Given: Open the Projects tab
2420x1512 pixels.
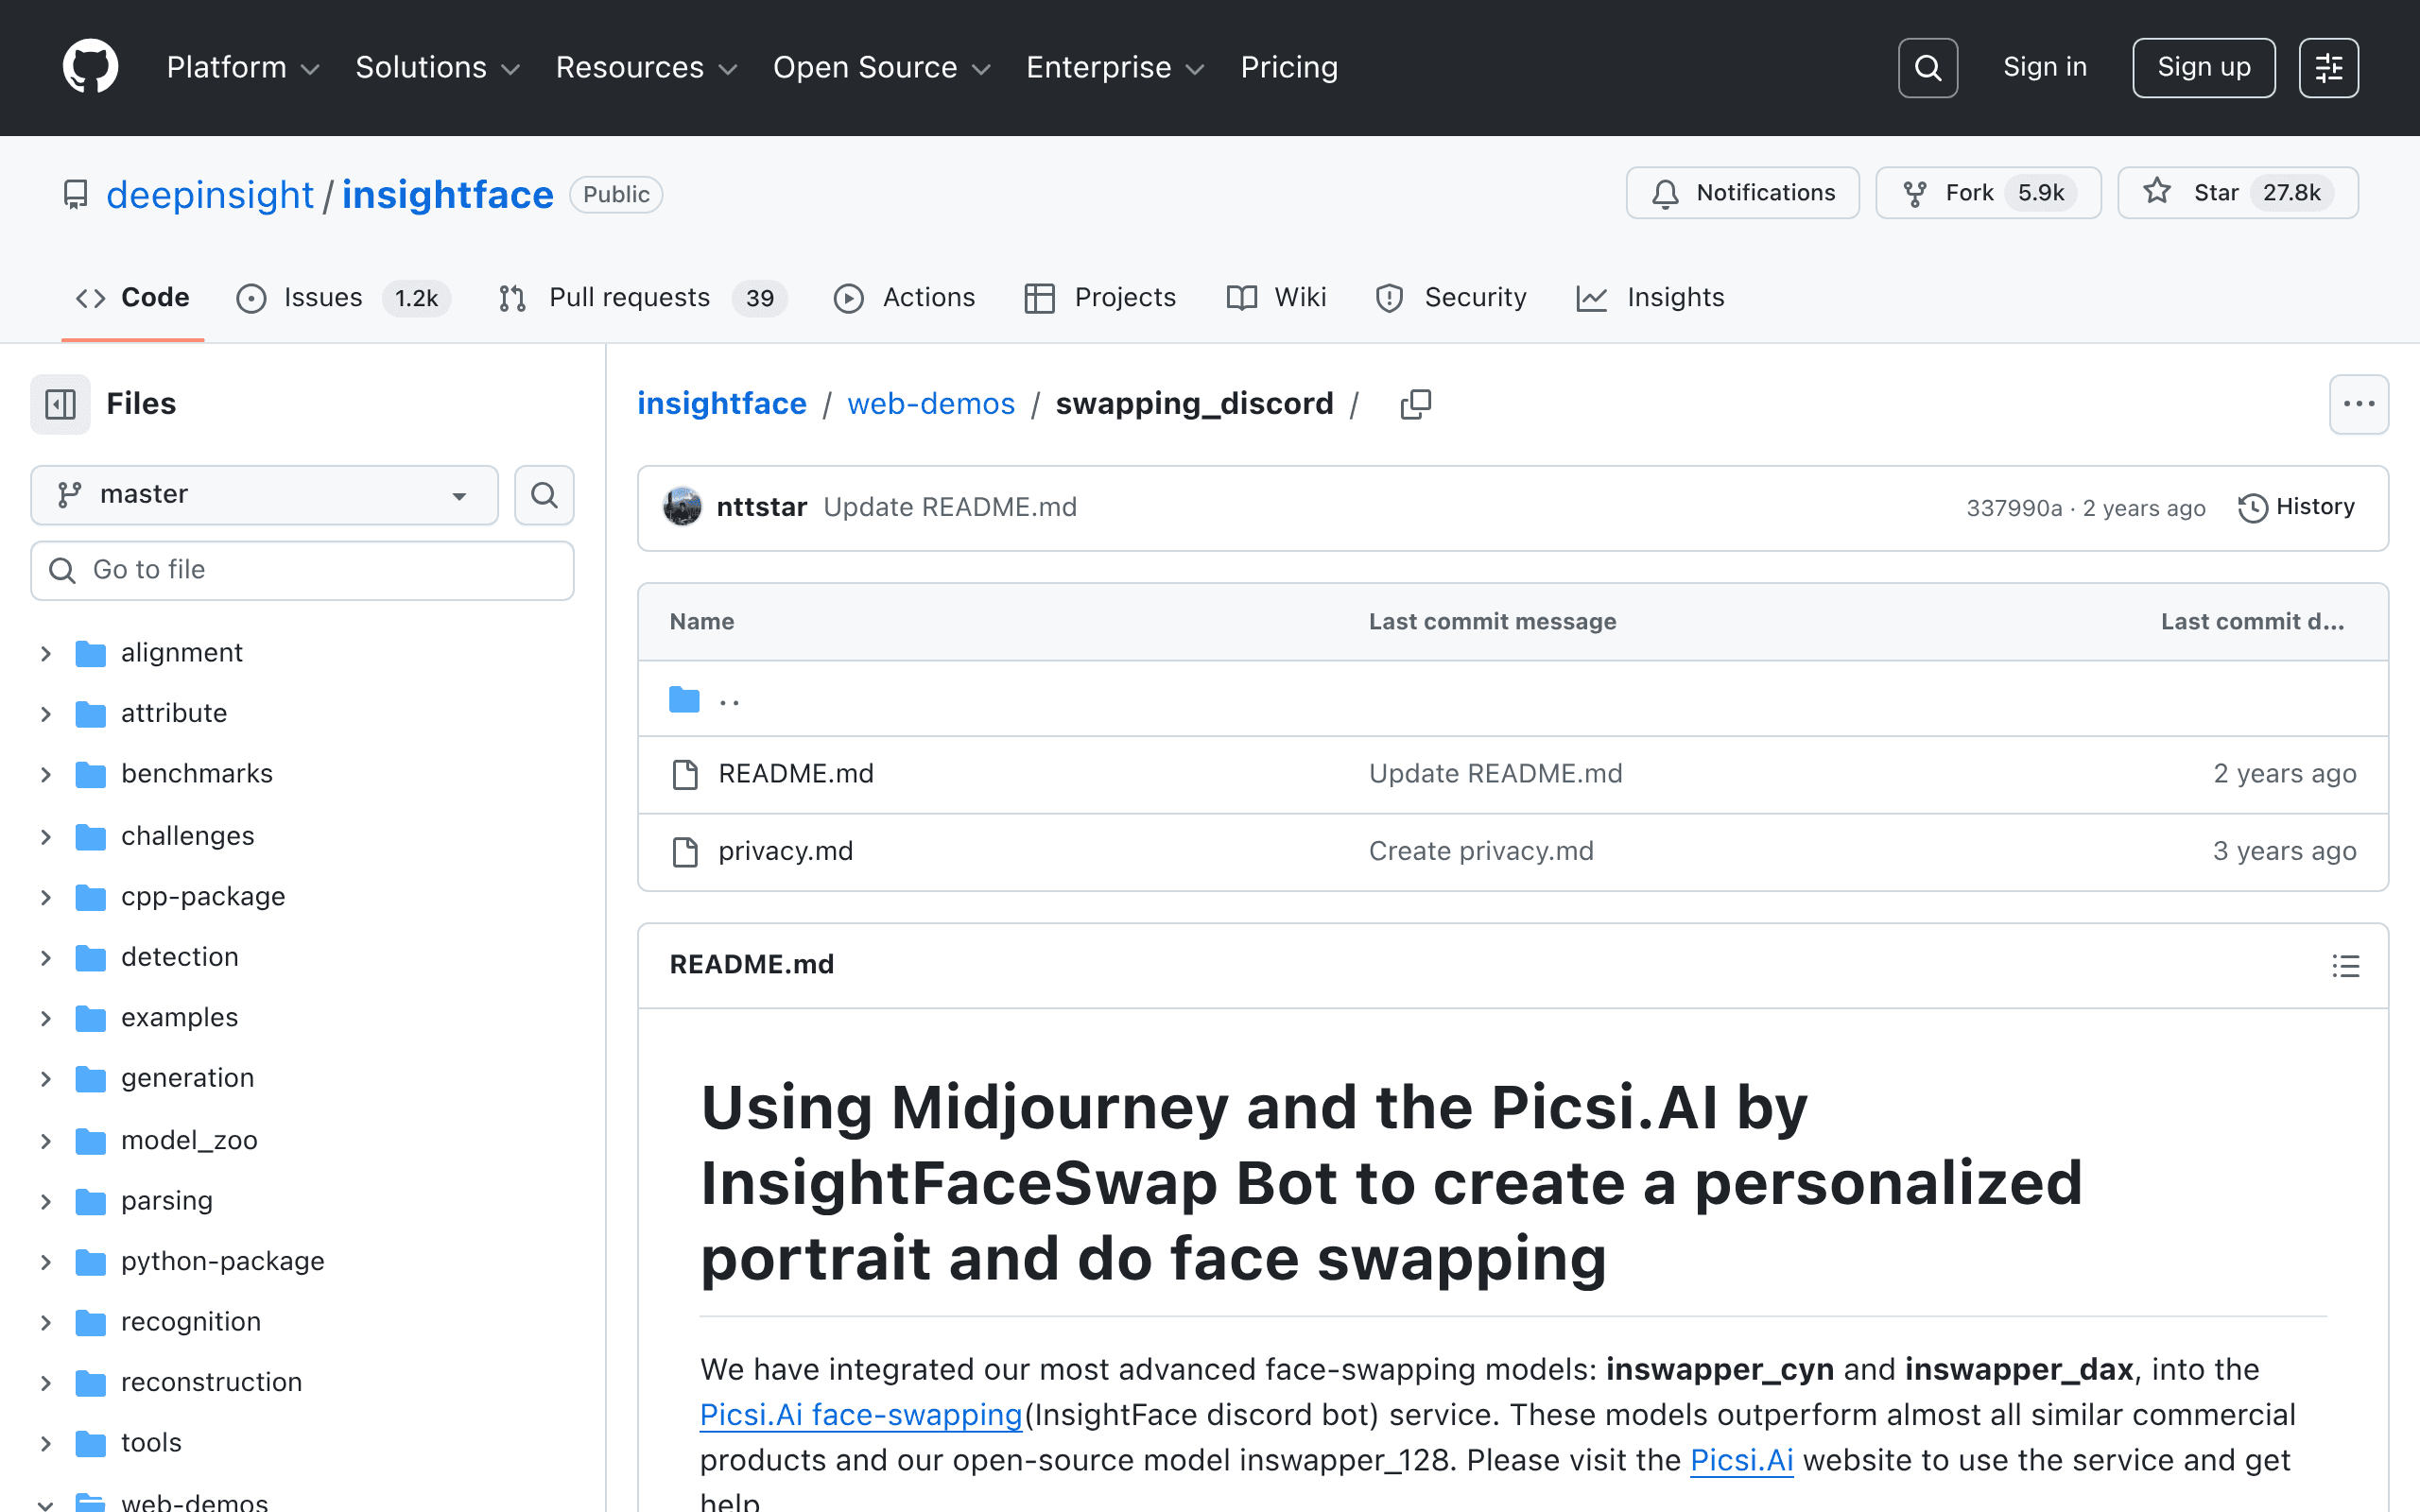Looking at the screenshot, I should (1099, 298).
